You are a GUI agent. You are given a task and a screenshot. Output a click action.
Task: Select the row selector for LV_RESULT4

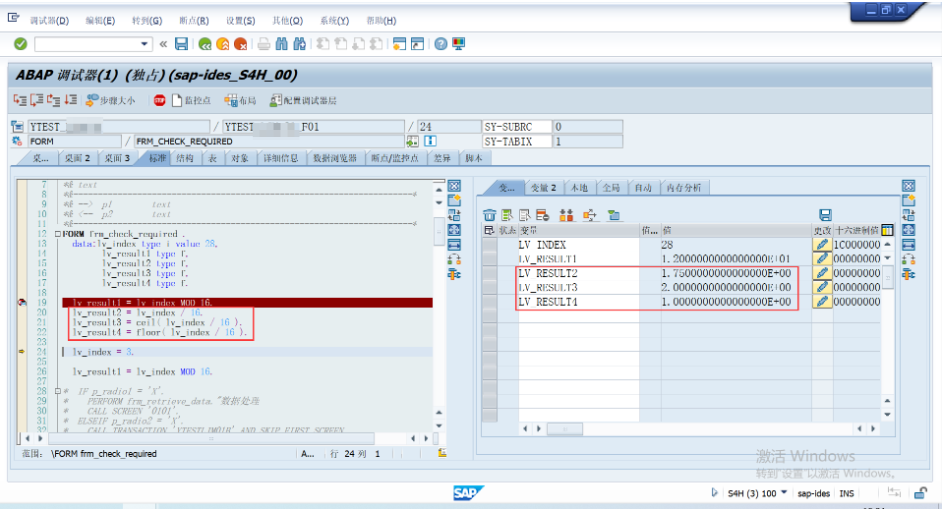(490, 301)
